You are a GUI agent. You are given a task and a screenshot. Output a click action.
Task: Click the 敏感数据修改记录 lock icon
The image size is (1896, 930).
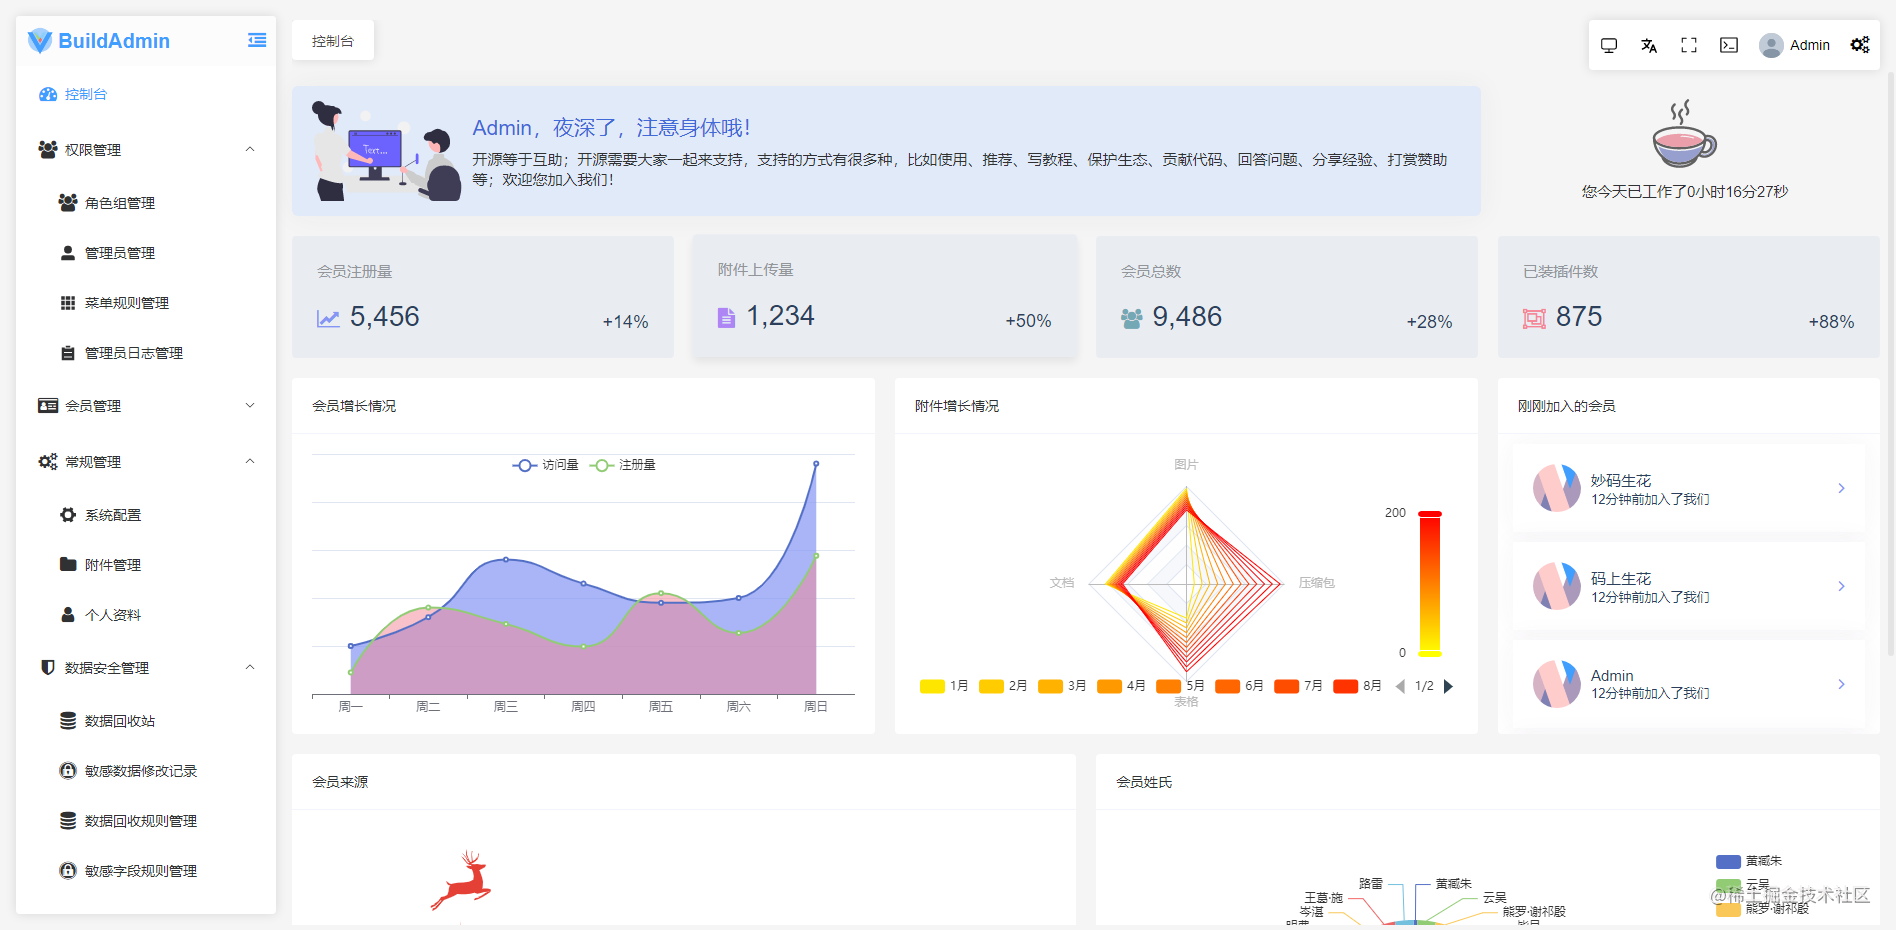pyautogui.click(x=68, y=770)
